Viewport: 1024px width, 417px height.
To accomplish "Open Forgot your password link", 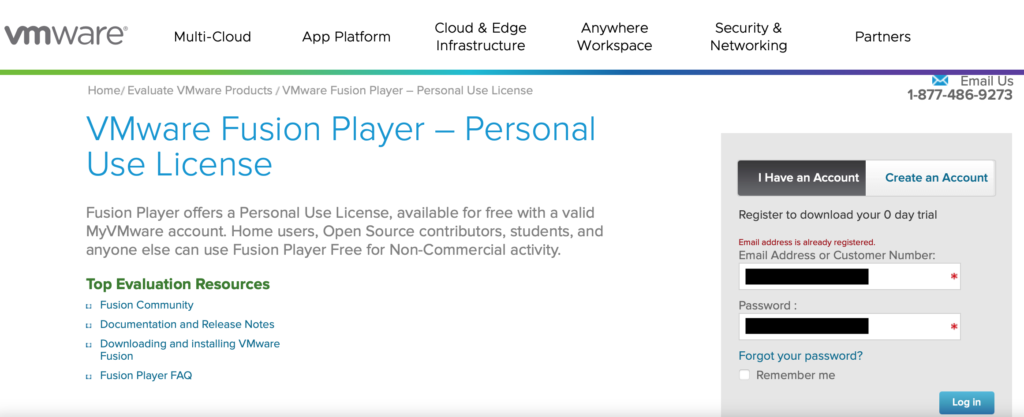I will 800,356.
